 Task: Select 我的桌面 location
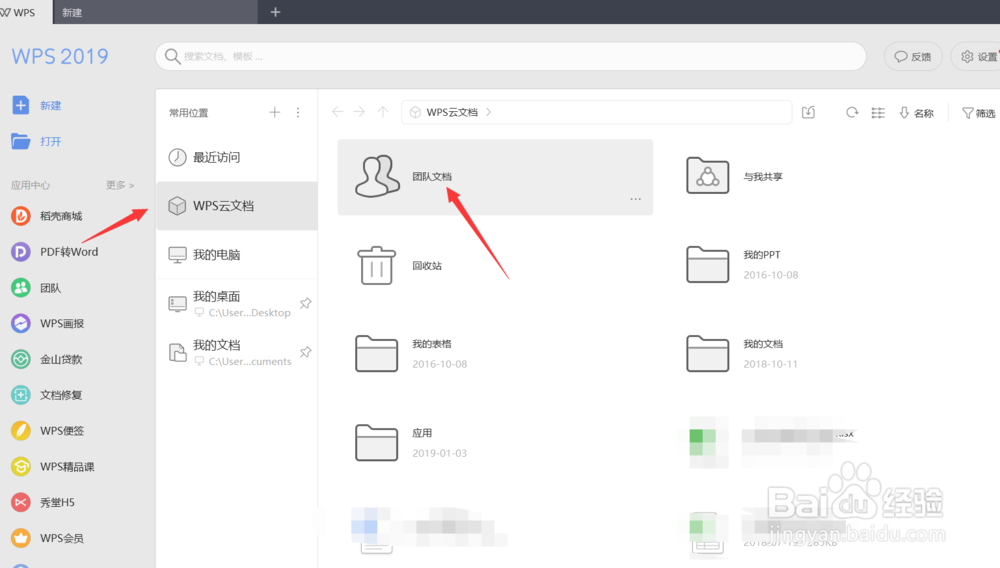coord(237,303)
